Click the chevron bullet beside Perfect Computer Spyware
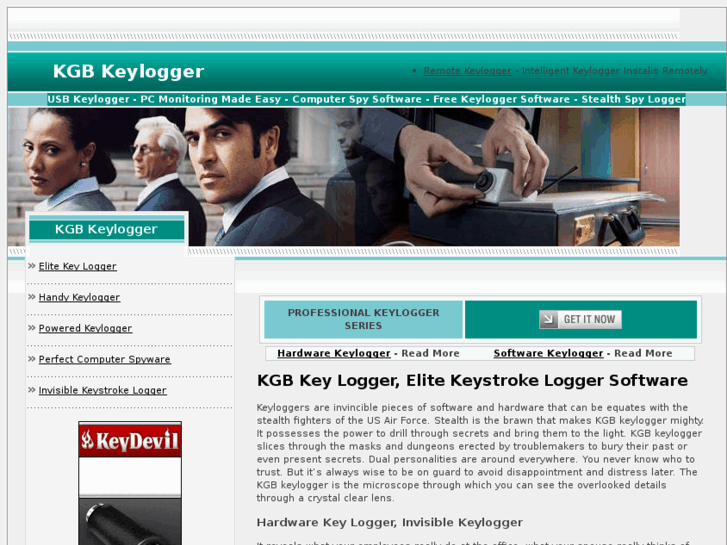Screen dimensions: 727x545 point(32,359)
